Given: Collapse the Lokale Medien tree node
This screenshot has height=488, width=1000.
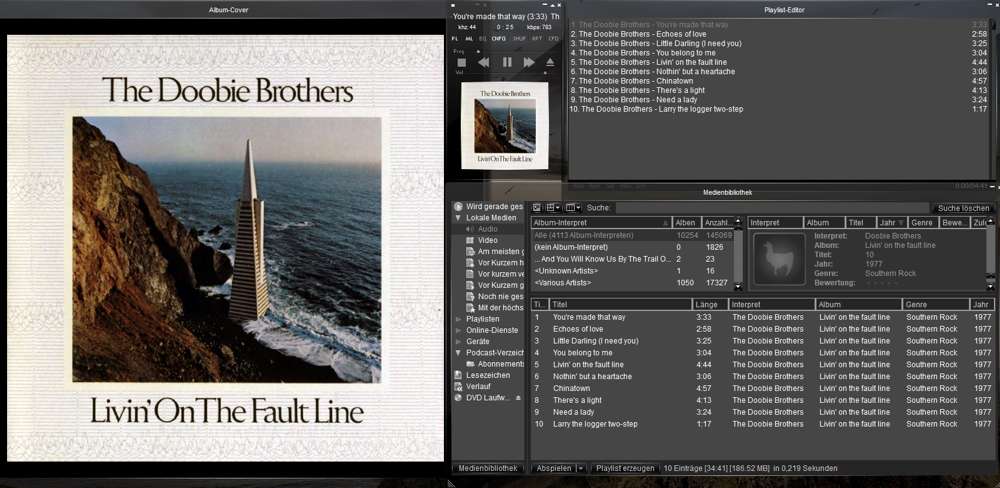Looking at the screenshot, I should (458, 218).
